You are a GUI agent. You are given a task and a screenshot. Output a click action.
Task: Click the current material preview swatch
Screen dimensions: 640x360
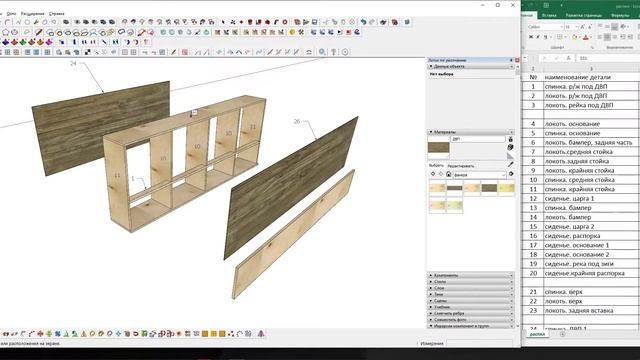pyautogui.click(x=438, y=147)
